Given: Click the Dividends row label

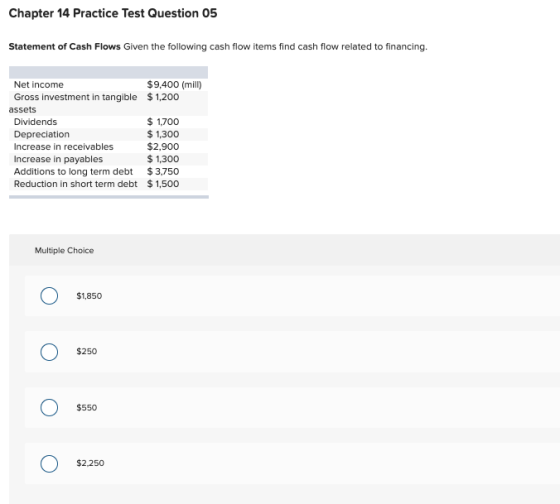Looking at the screenshot, I should click(35, 122).
